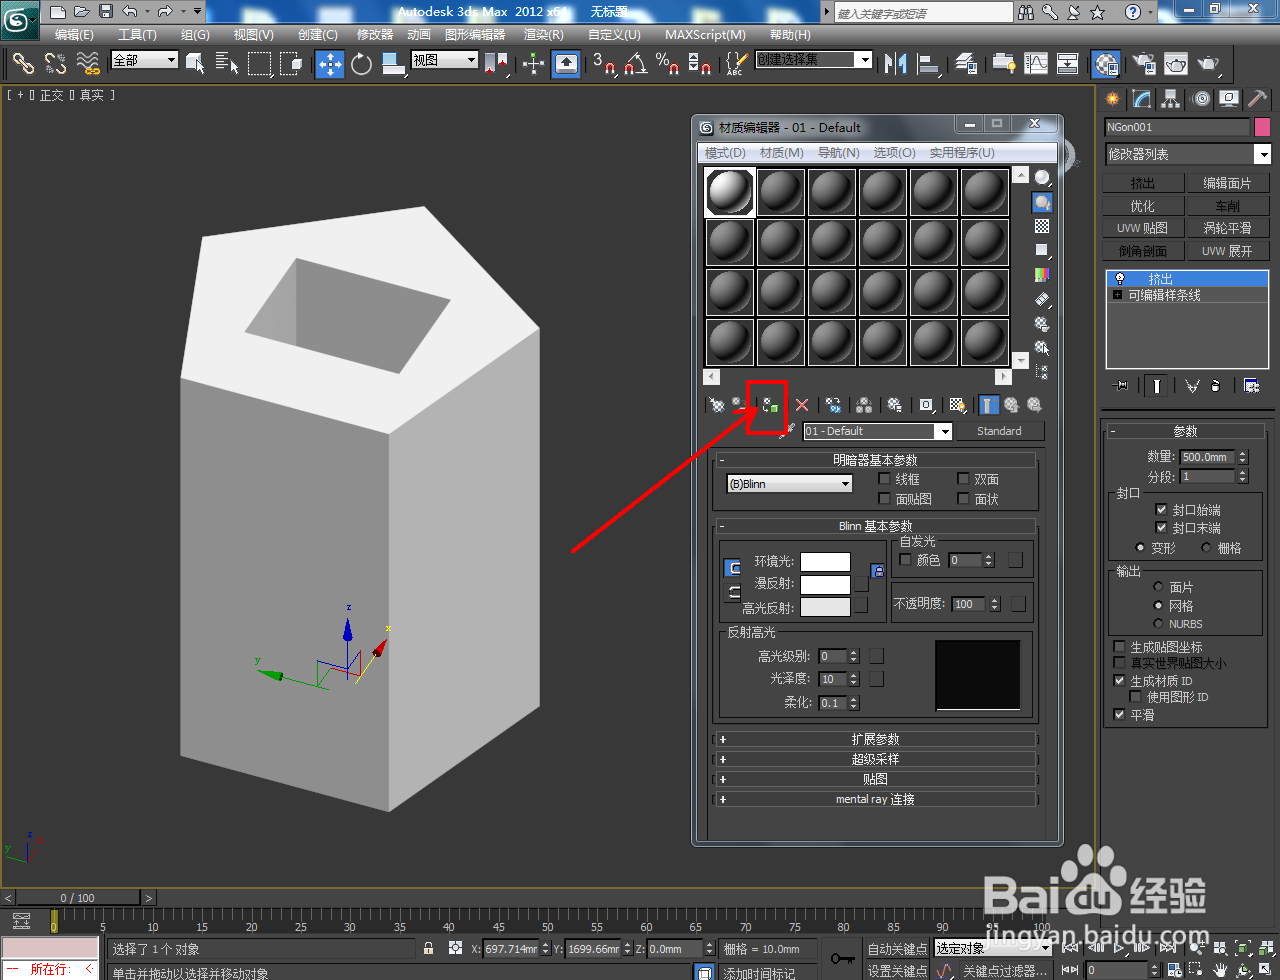This screenshot has width=1280, height=980.
Task: Open the 视图 reference coordinate dropdown
Action: point(445,60)
